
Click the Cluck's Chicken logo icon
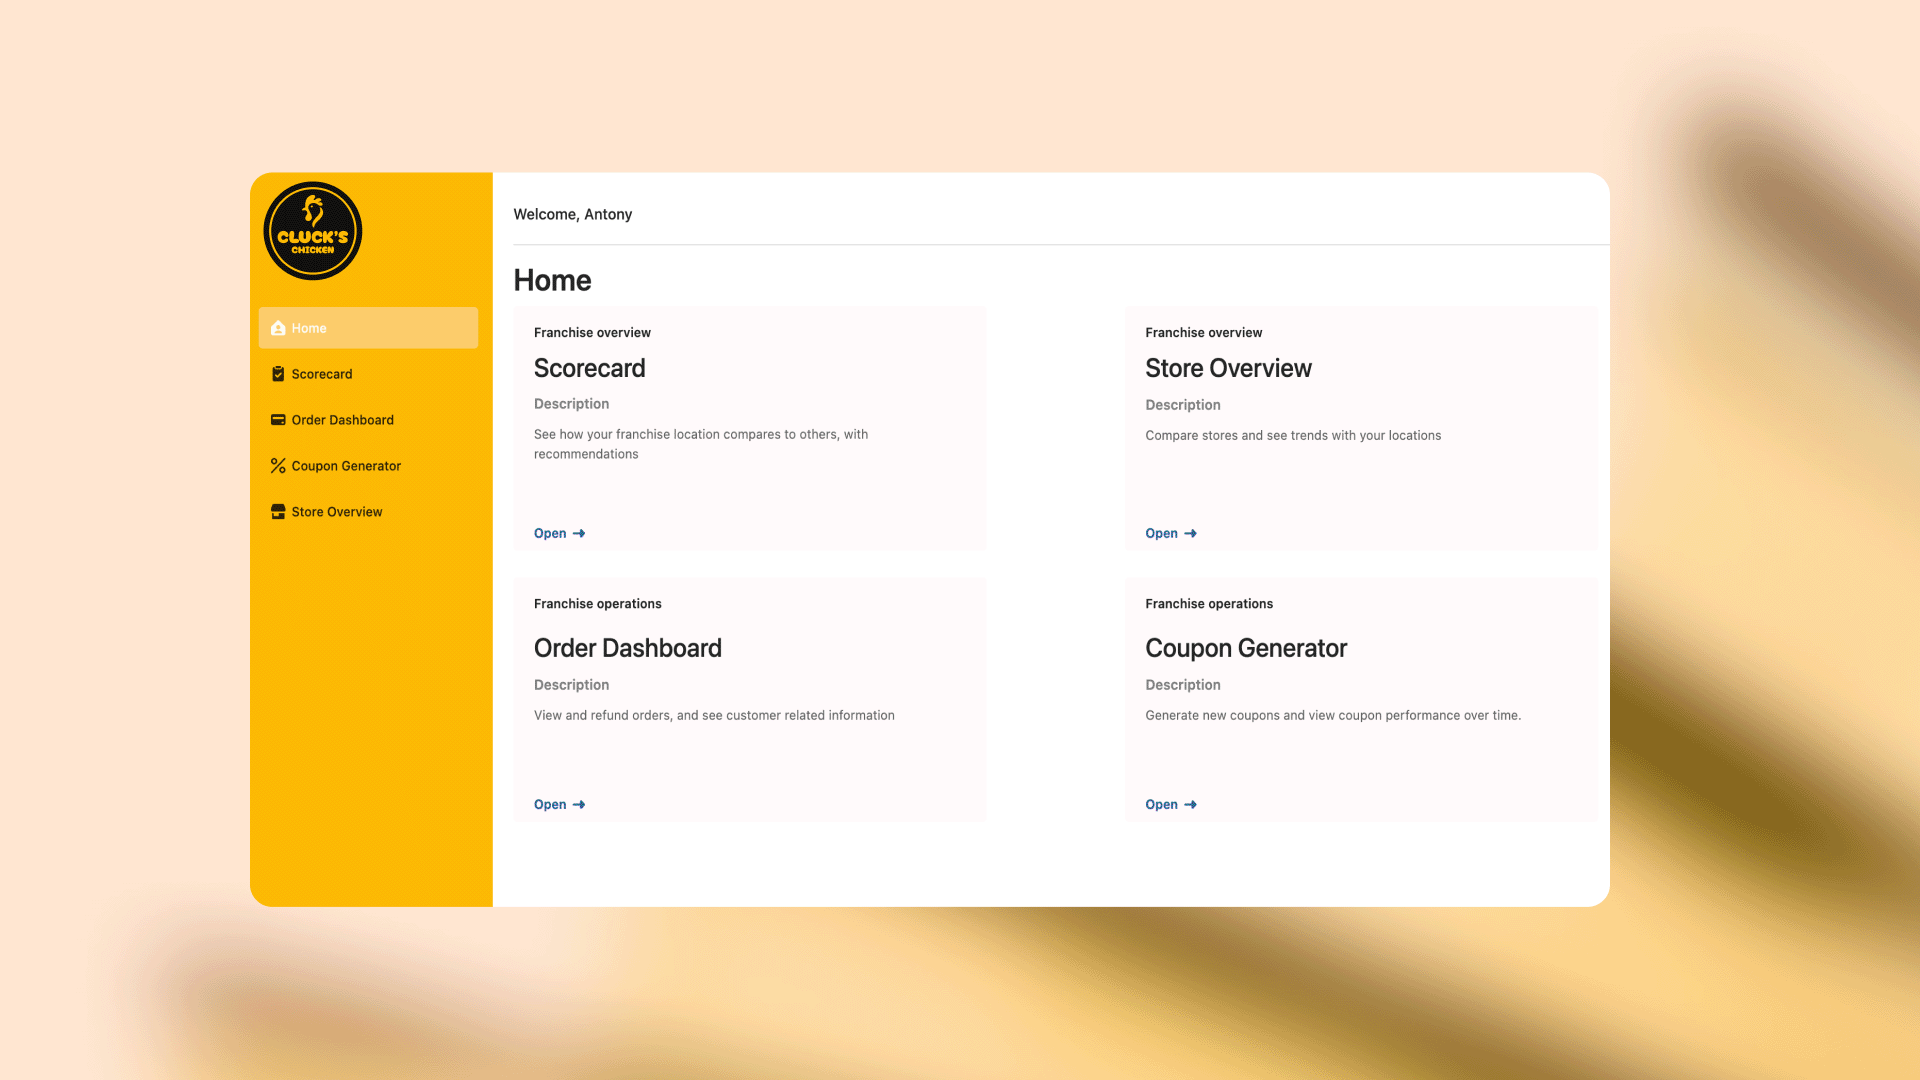(313, 231)
